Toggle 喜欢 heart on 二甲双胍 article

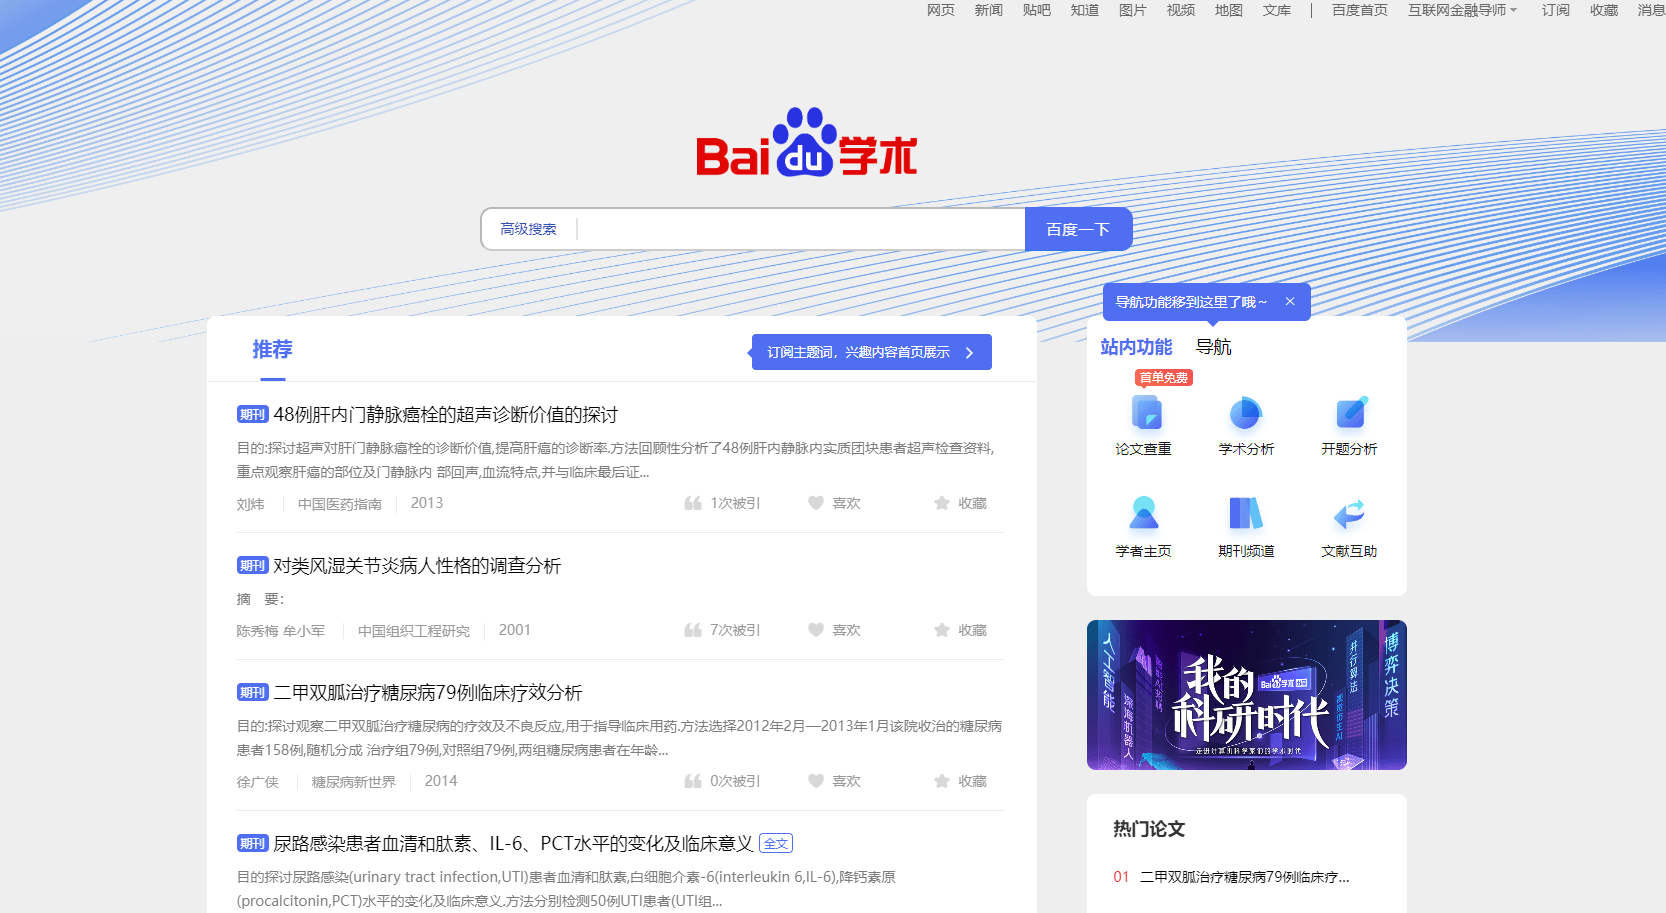(816, 781)
